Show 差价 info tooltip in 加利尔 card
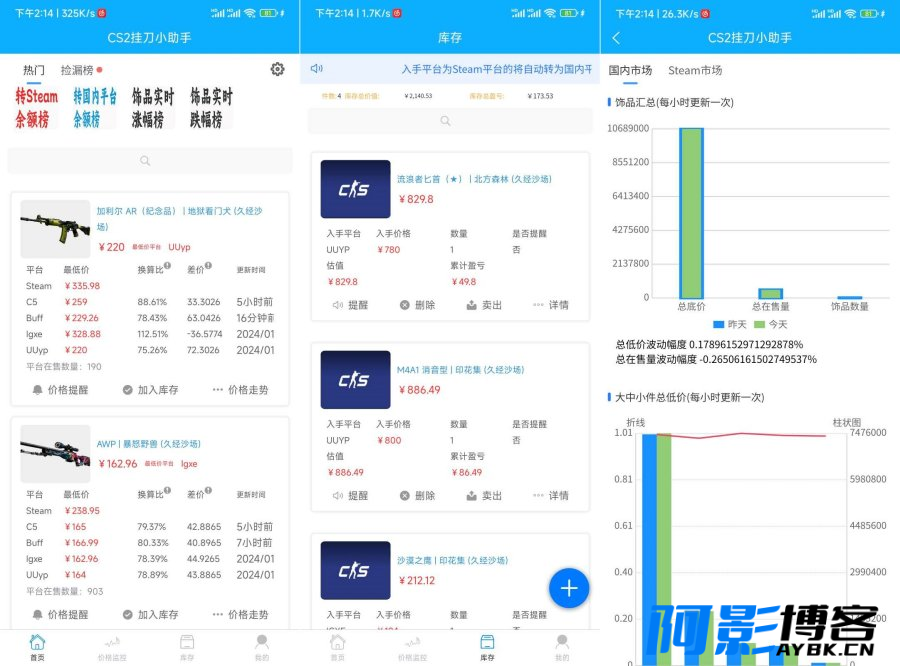Image resolution: width=900 pixels, height=666 pixels. coord(208,266)
